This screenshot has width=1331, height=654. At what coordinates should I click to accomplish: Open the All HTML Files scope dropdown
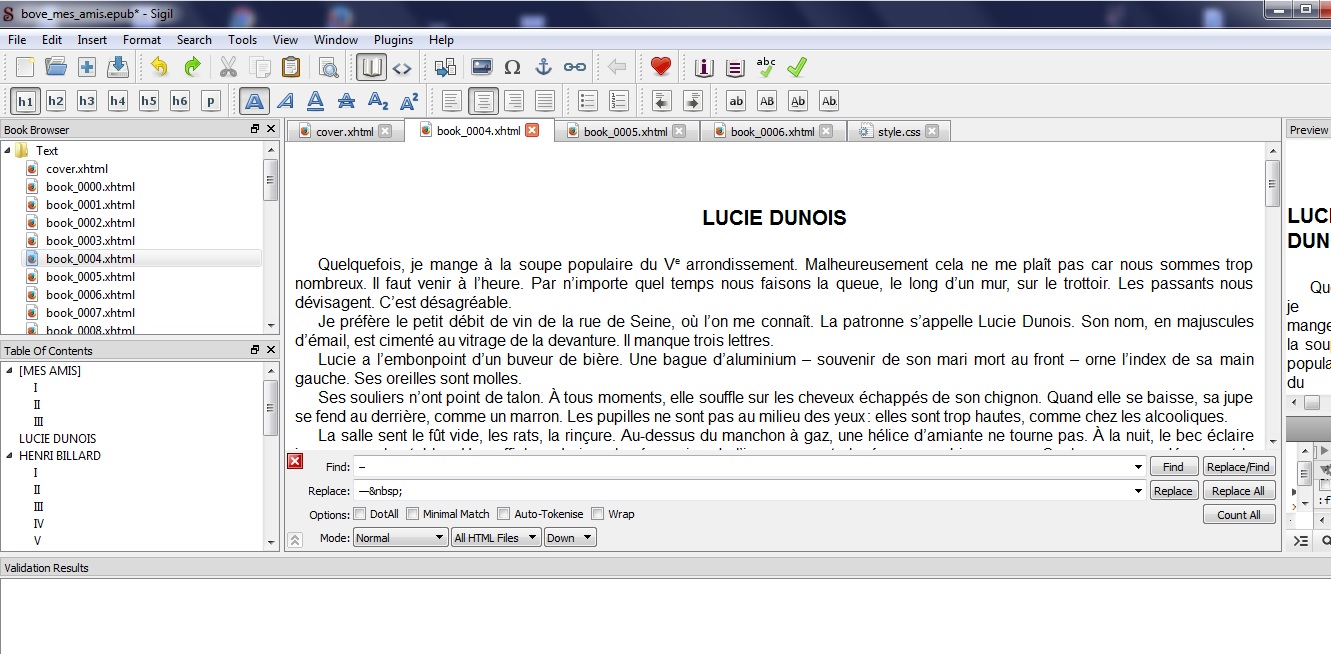(495, 538)
